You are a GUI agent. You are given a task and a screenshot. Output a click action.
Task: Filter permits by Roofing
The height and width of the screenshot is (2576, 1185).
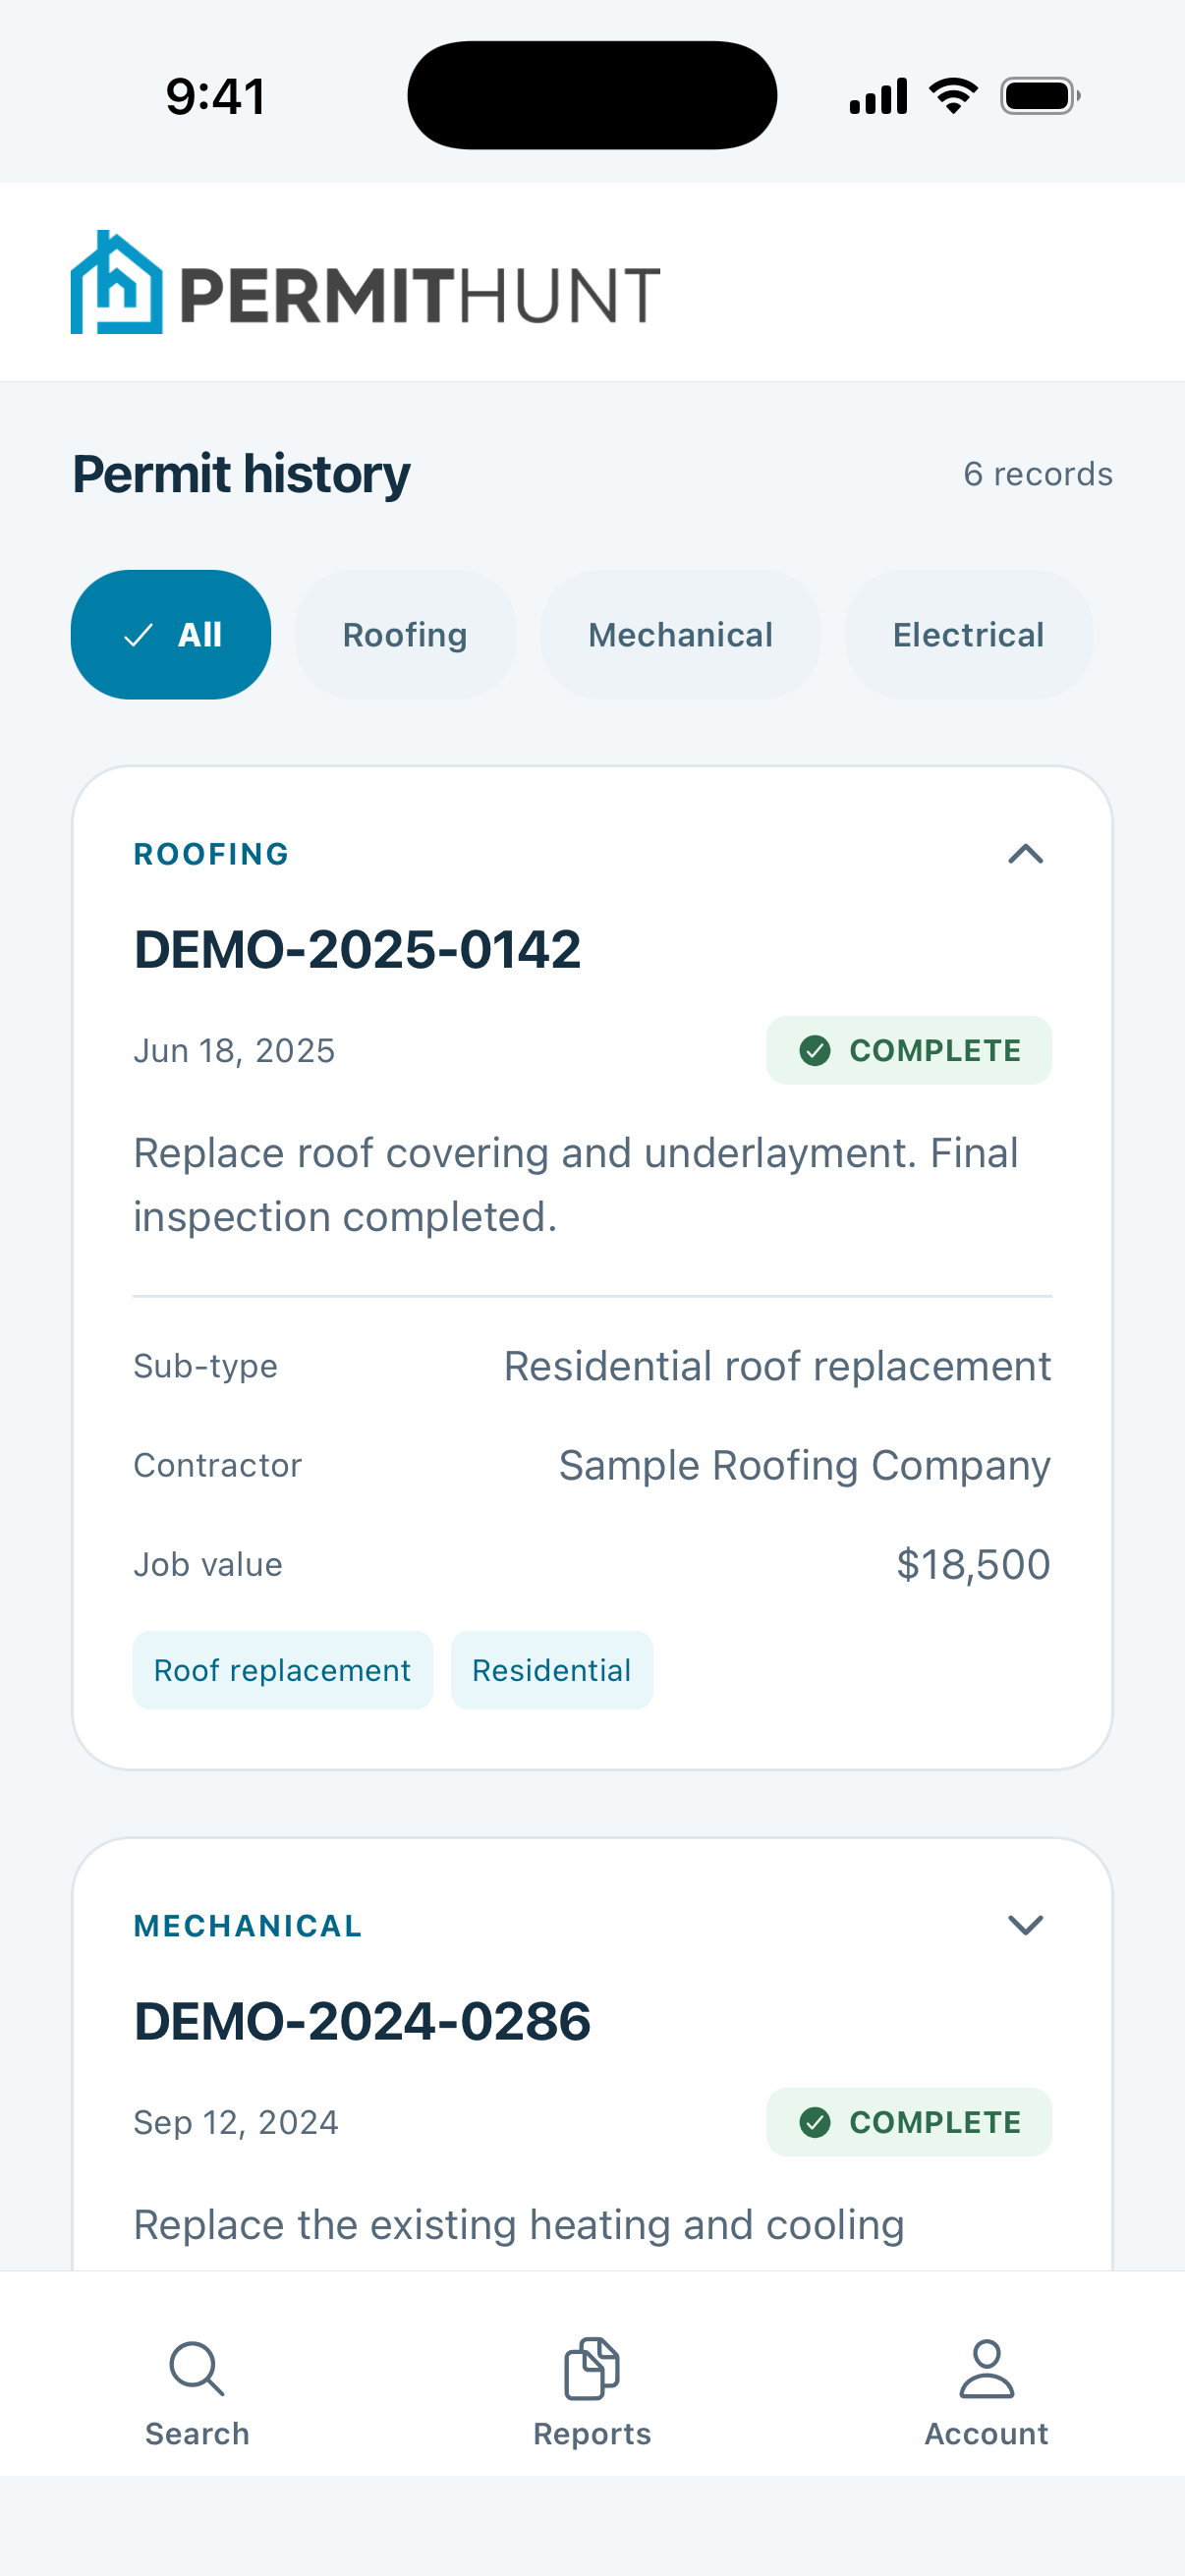coord(405,635)
